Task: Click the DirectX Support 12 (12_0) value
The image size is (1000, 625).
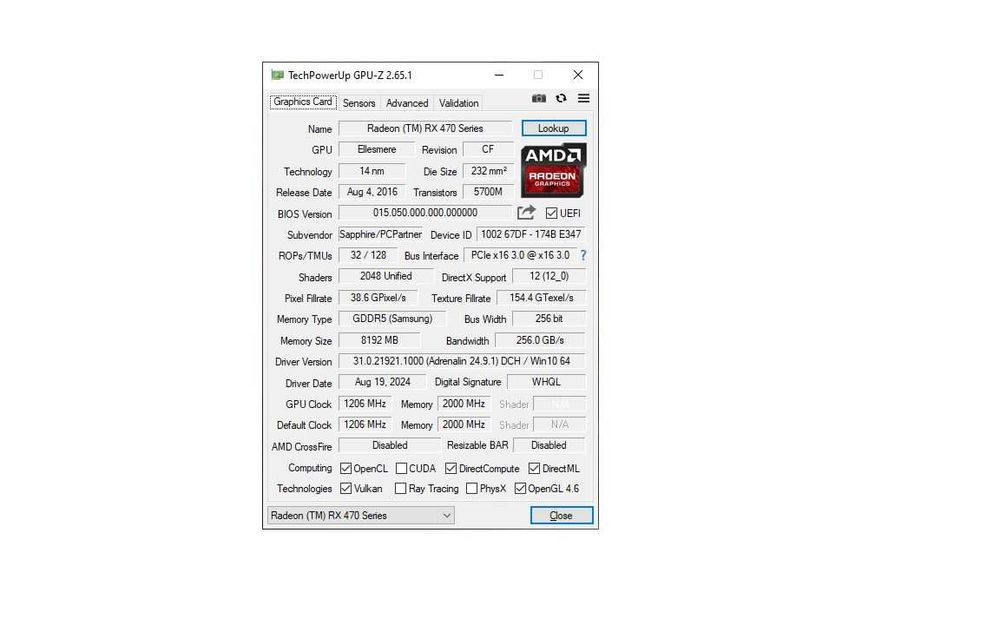Action: pyautogui.click(x=549, y=276)
